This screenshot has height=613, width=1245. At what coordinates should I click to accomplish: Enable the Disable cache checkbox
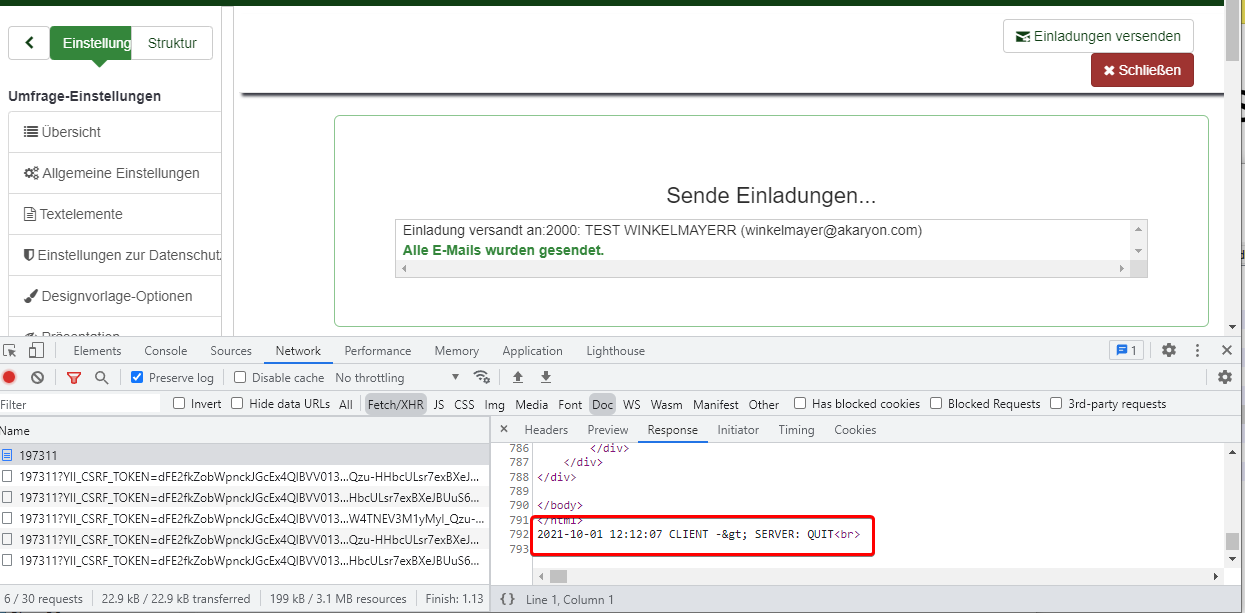tap(240, 378)
